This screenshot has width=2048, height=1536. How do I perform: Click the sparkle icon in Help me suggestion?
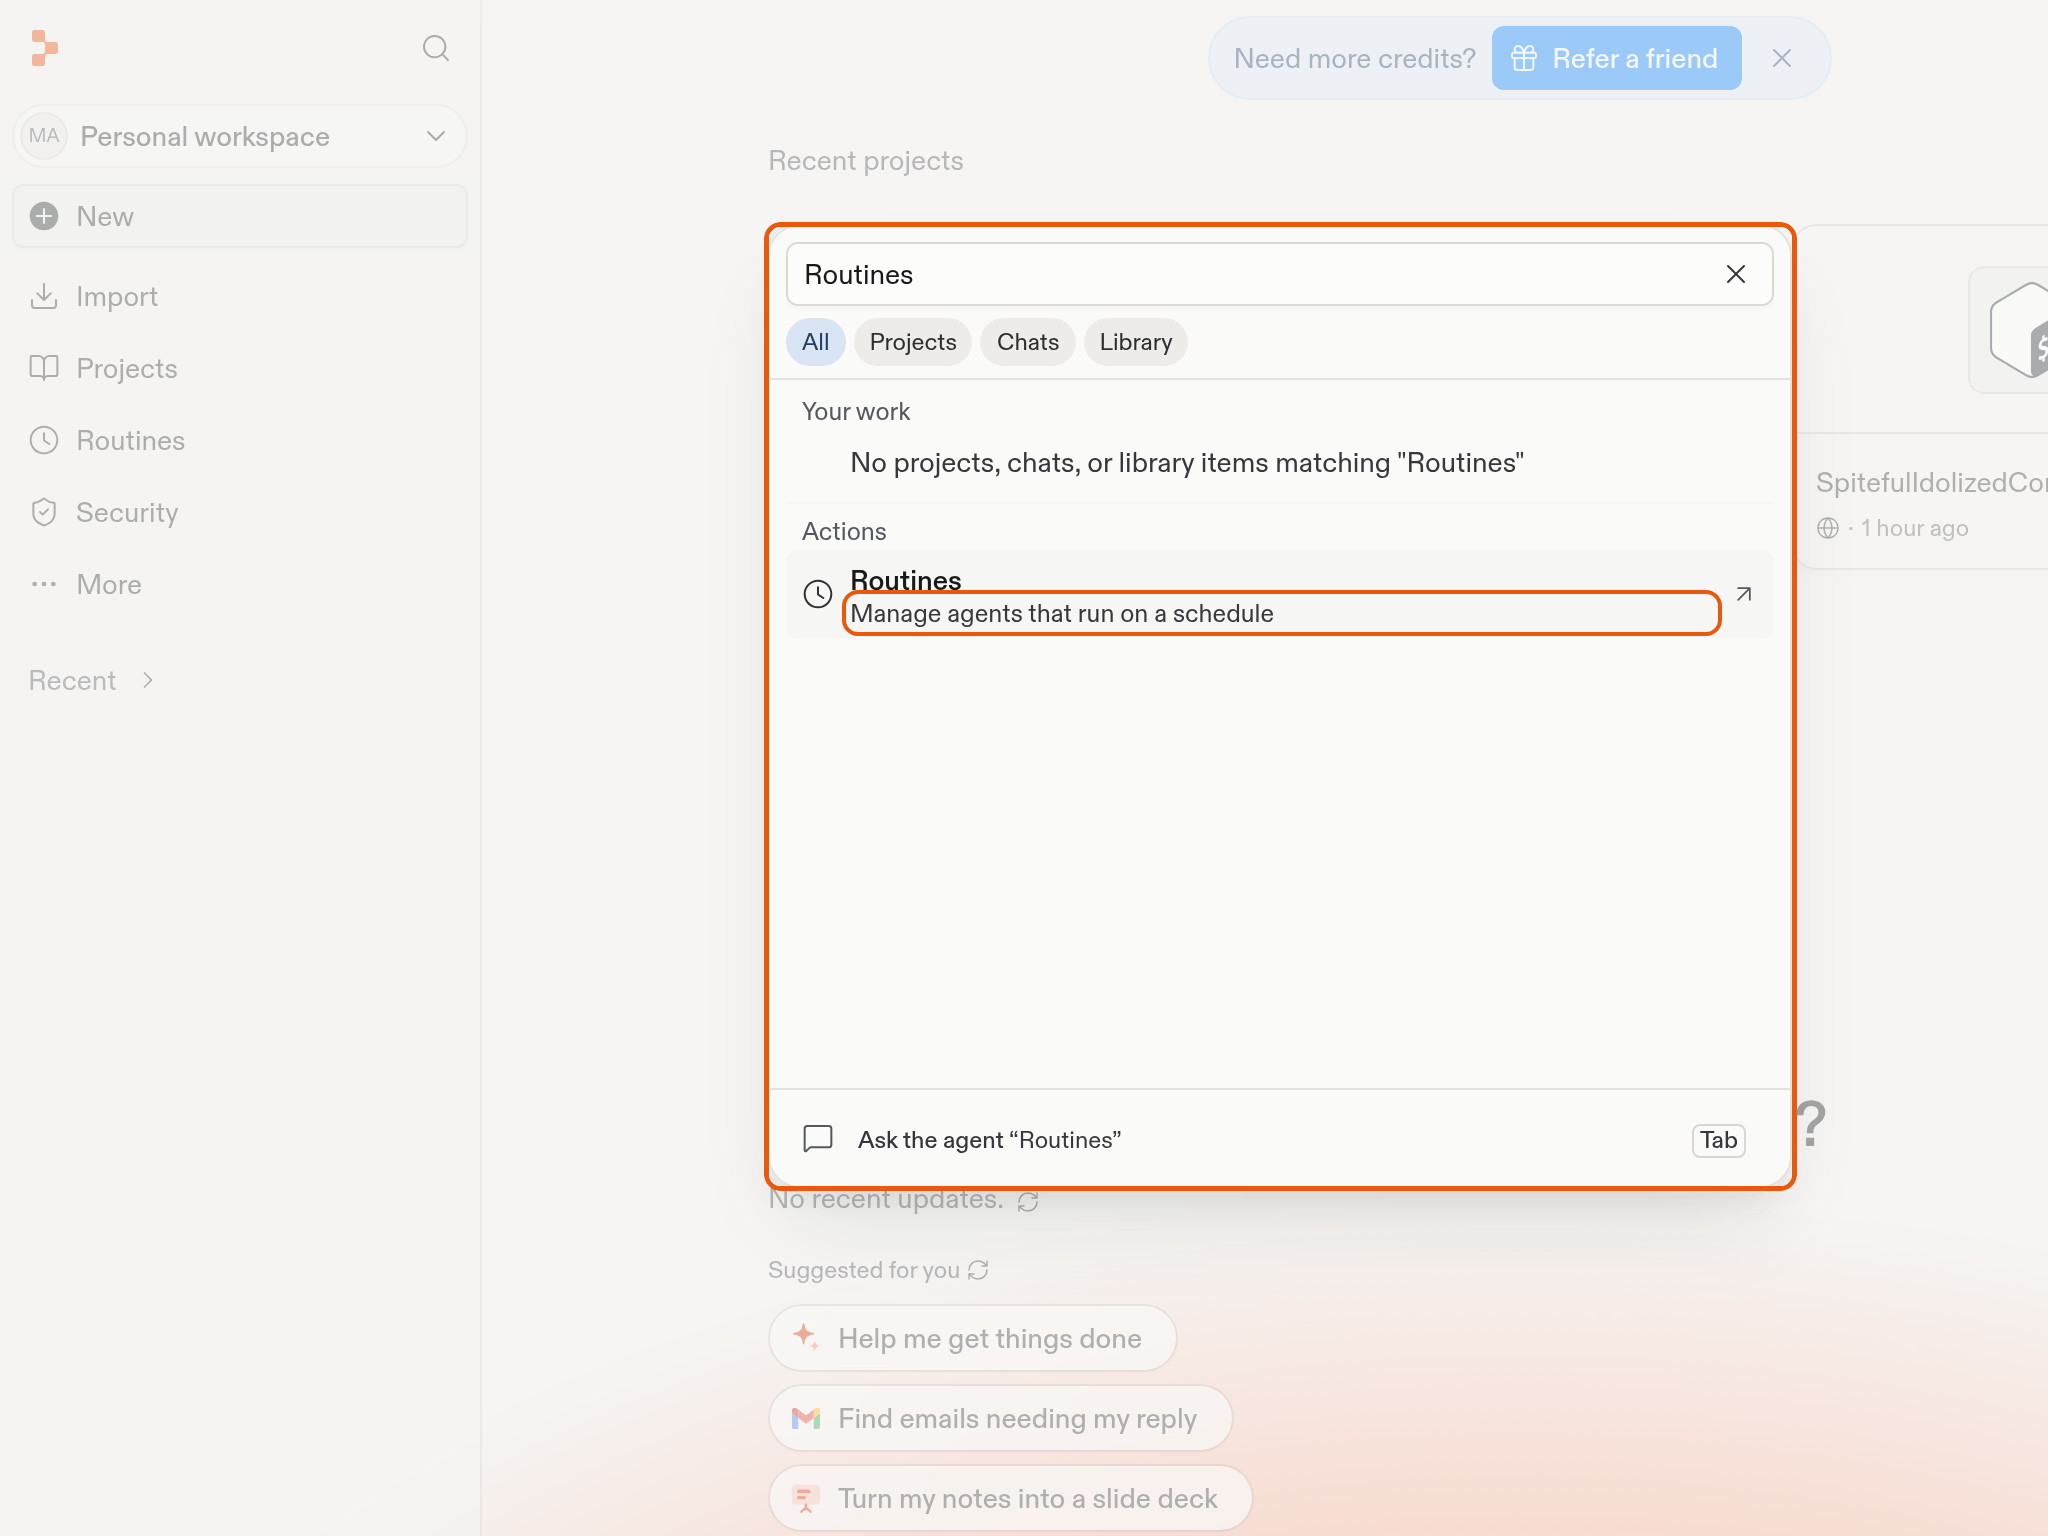point(806,1337)
